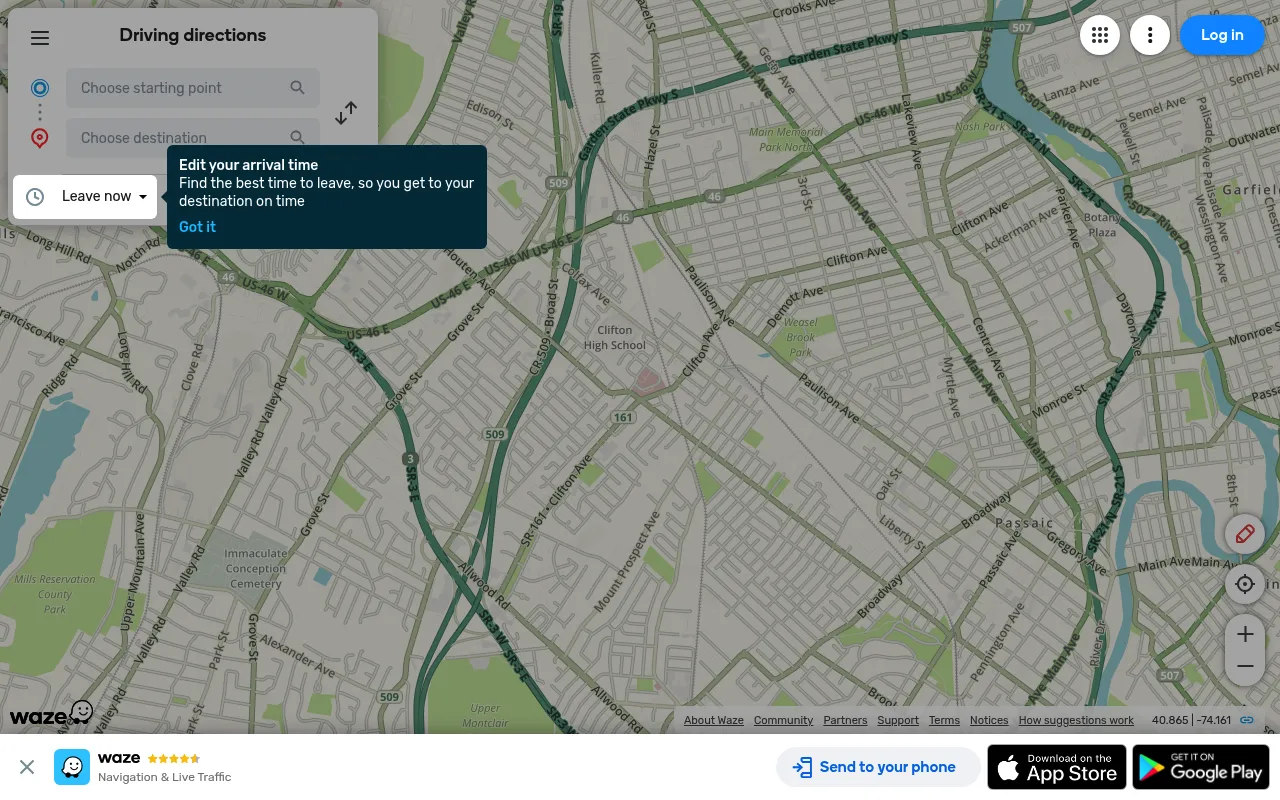Screen dimensions: 1280x800
Task: Open the apps grid menu
Action: pos(1100,36)
